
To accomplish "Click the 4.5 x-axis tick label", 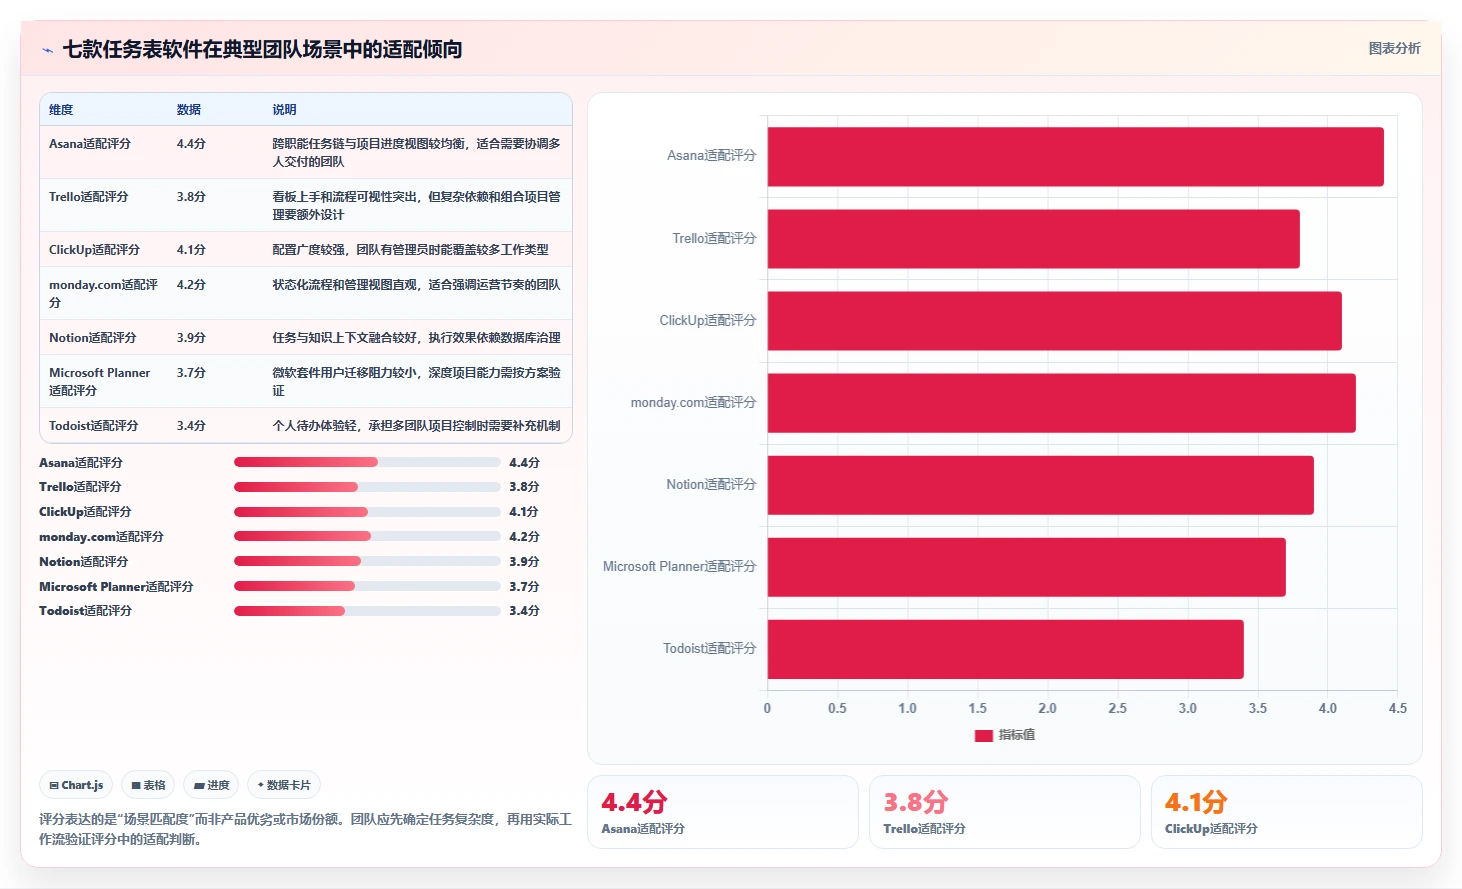I will click(x=1398, y=708).
